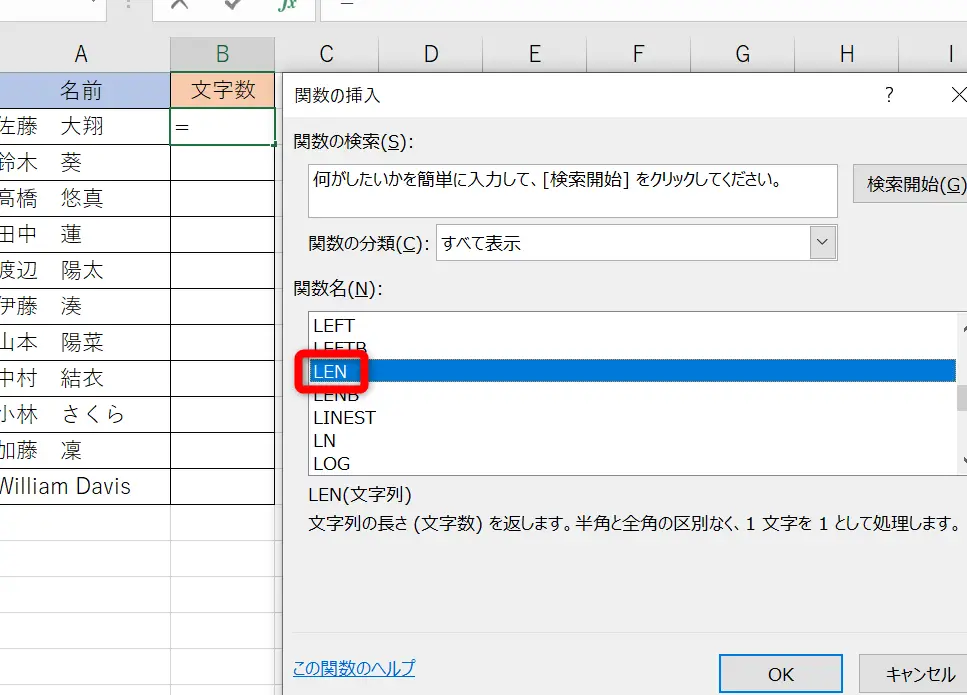This screenshot has width=967, height=695.
Task: Select LINEST in the function list
Action: [344, 417]
